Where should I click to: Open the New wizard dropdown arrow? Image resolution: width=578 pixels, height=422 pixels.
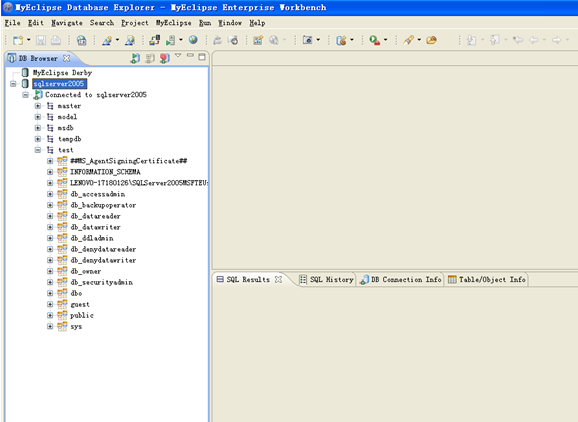click(x=28, y=40)
